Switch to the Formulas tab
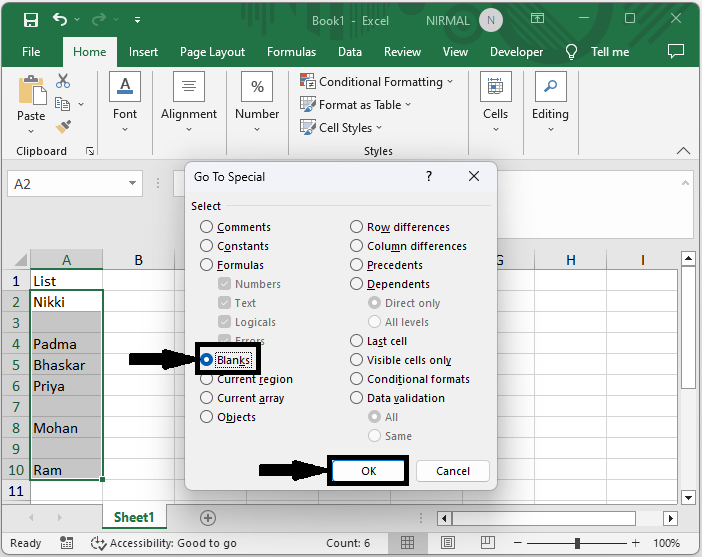Viewport: 702px width, 557px height. (x=291, y=52)
